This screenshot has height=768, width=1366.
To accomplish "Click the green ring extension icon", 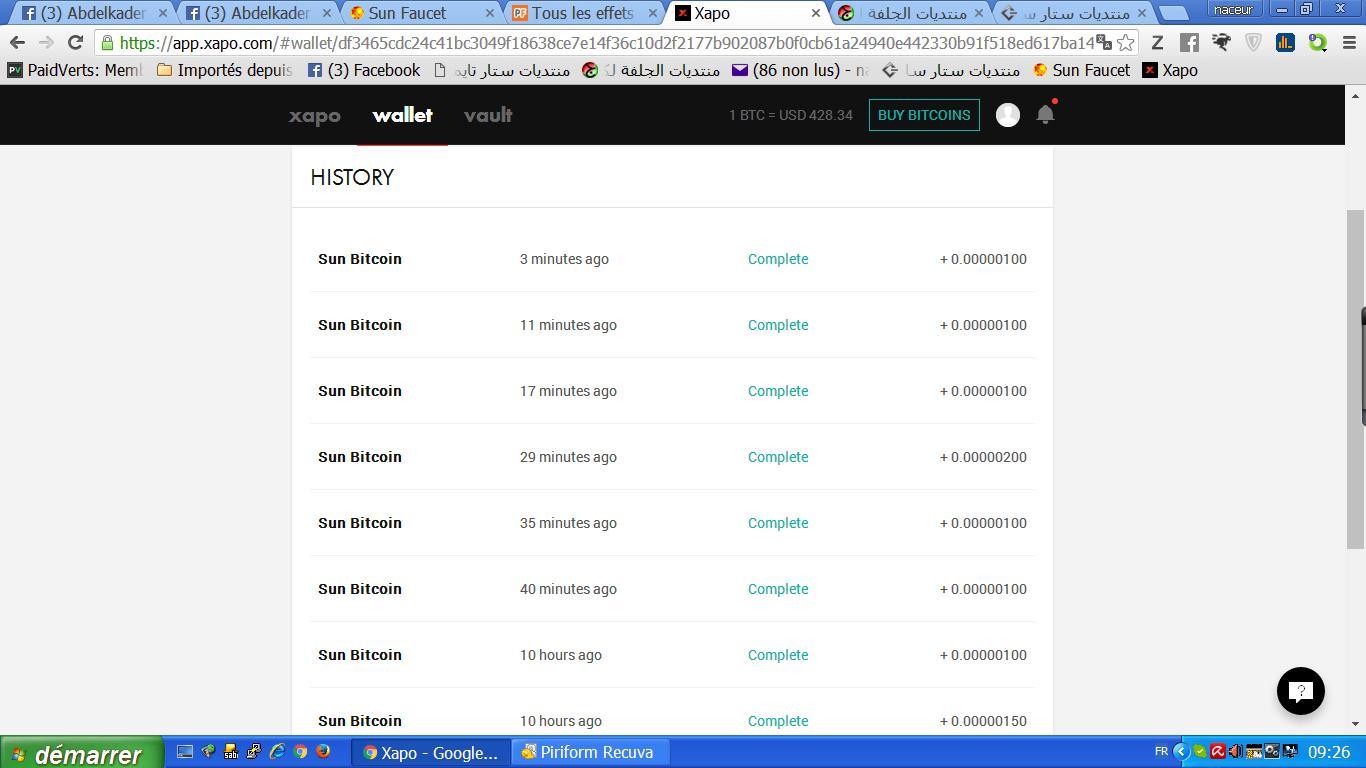I will tap(1317, 42).
